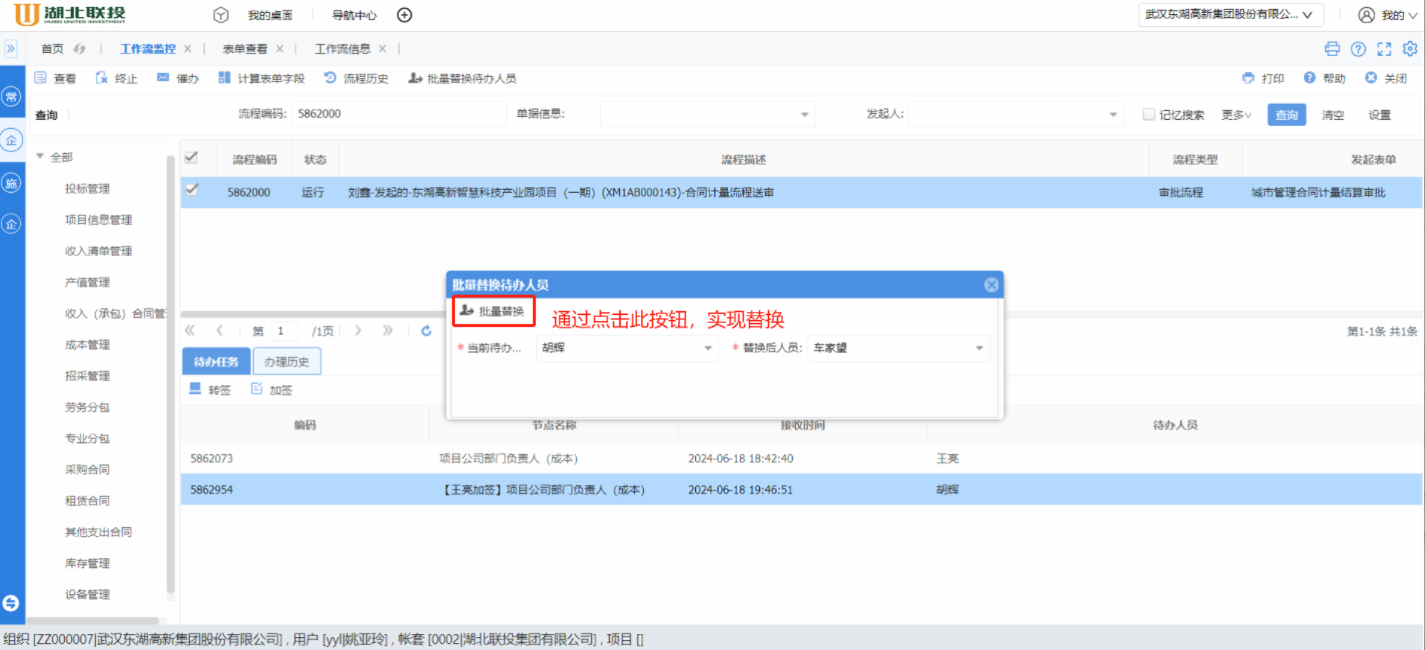Click the 终止 toolbar icon
This screenshot has height=650, width=1425.
102,78
